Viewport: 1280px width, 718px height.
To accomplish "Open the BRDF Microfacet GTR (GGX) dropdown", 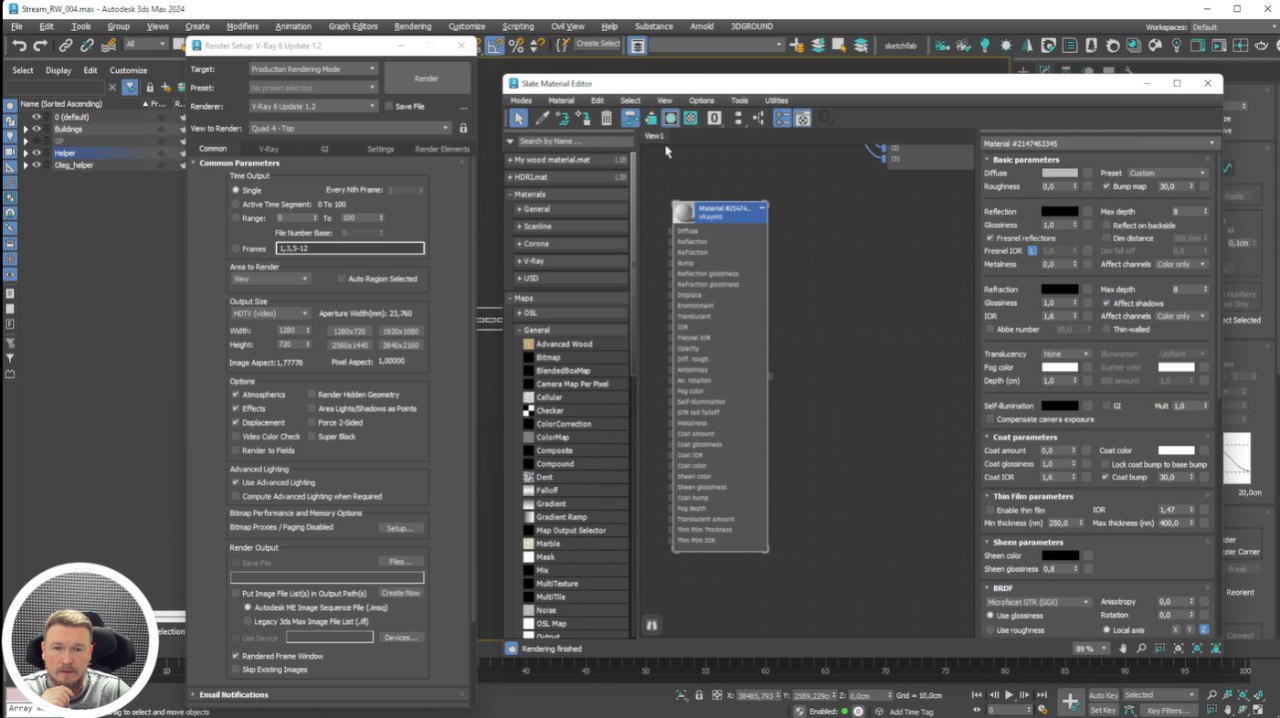I will pos(1038,602).
